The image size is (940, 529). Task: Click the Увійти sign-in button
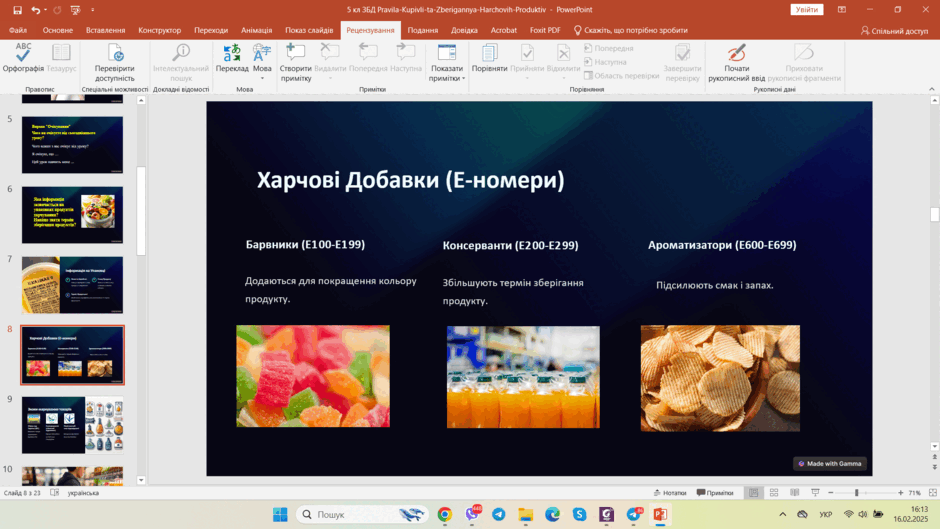pos(806,10)
